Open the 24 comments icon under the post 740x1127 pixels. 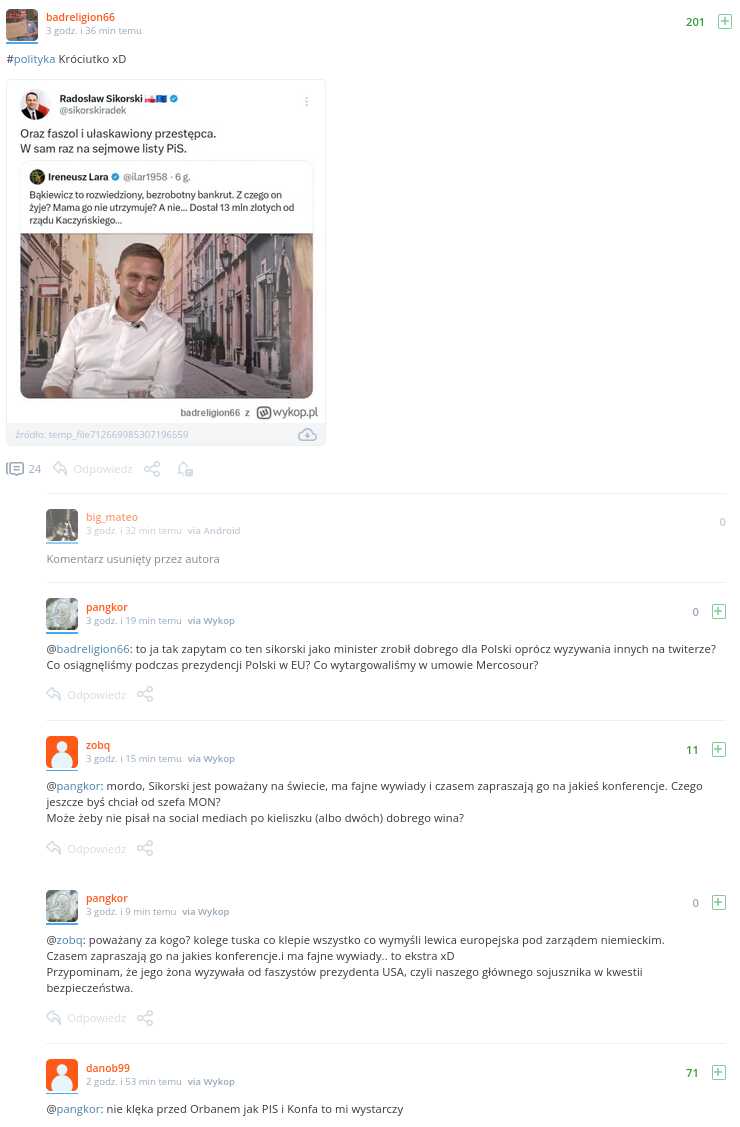[24, 469]
